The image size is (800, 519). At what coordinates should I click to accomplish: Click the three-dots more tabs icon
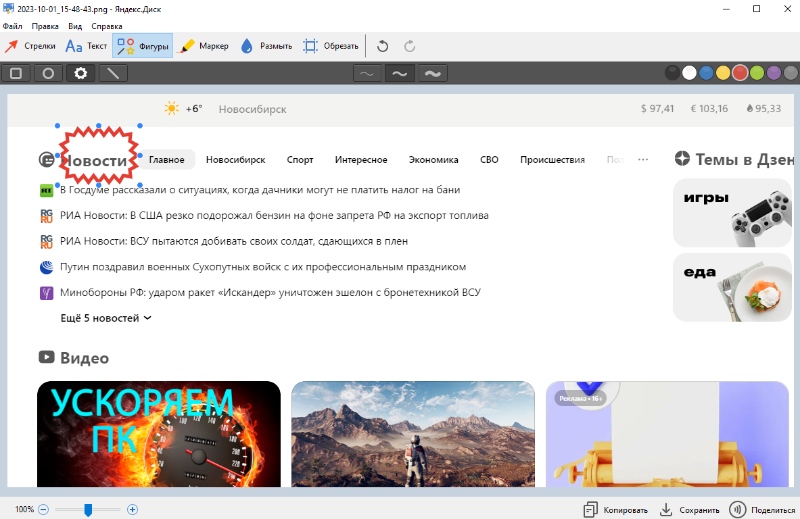[643, 160]
